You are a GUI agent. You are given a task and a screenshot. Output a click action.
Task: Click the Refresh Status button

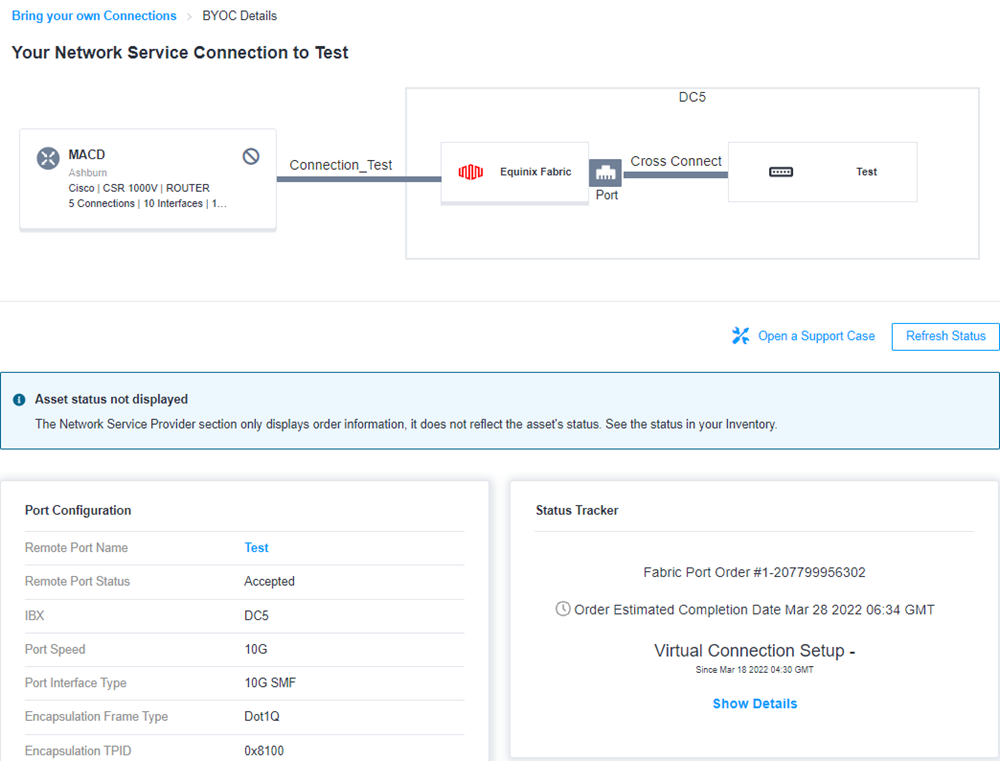point(946,336)
